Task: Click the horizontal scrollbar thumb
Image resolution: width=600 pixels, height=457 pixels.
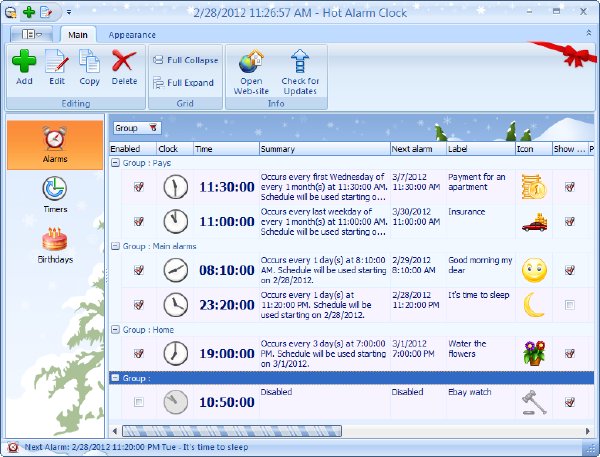Action: tap(232, 431)
